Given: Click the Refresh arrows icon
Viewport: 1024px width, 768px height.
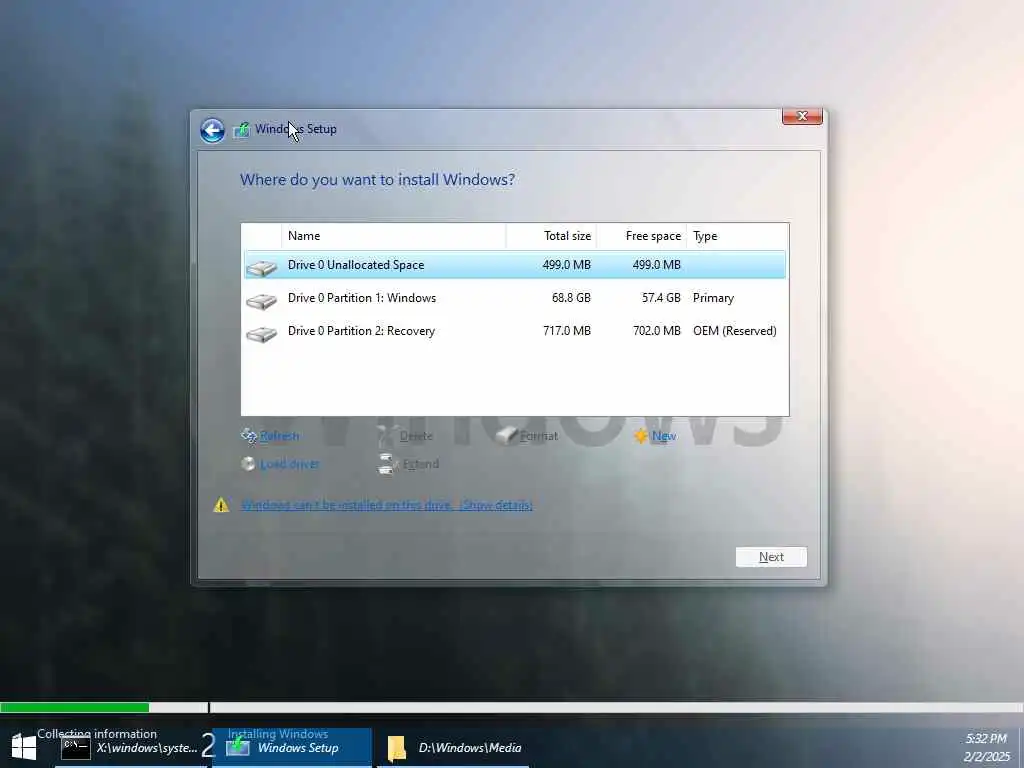Looking at the screenshot, I should tap(249, 436).
